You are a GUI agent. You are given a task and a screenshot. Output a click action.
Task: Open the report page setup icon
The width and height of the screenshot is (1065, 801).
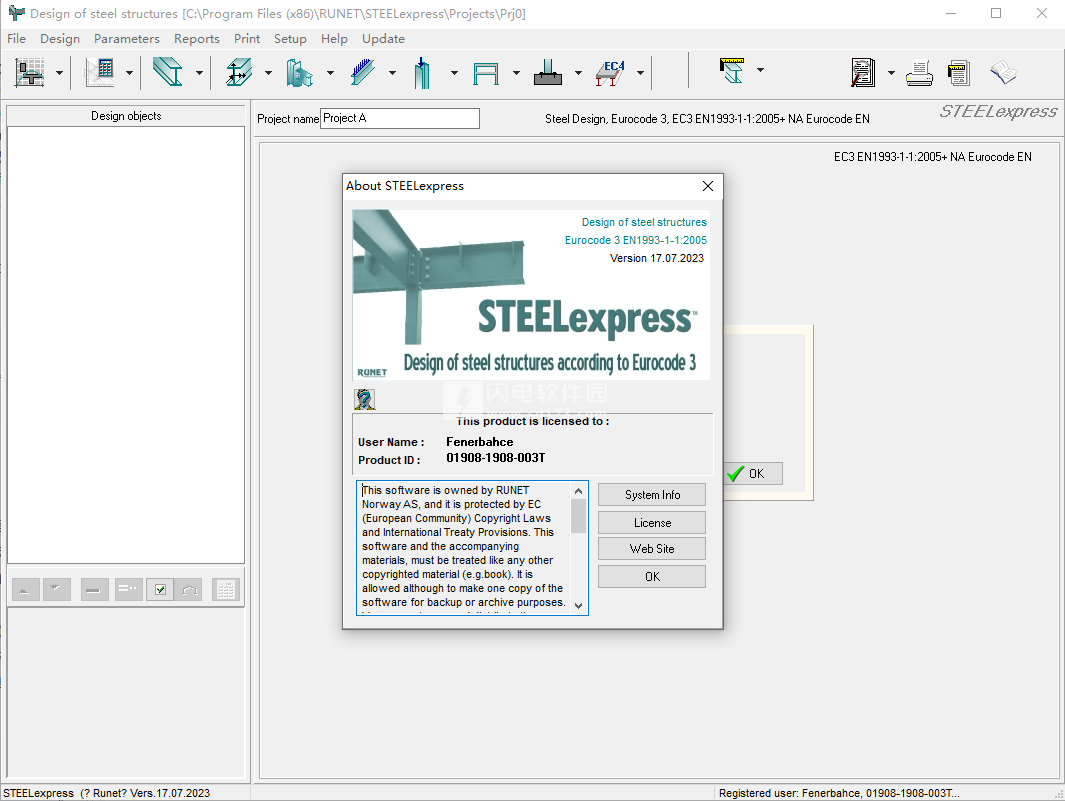(x=958, y=73)
